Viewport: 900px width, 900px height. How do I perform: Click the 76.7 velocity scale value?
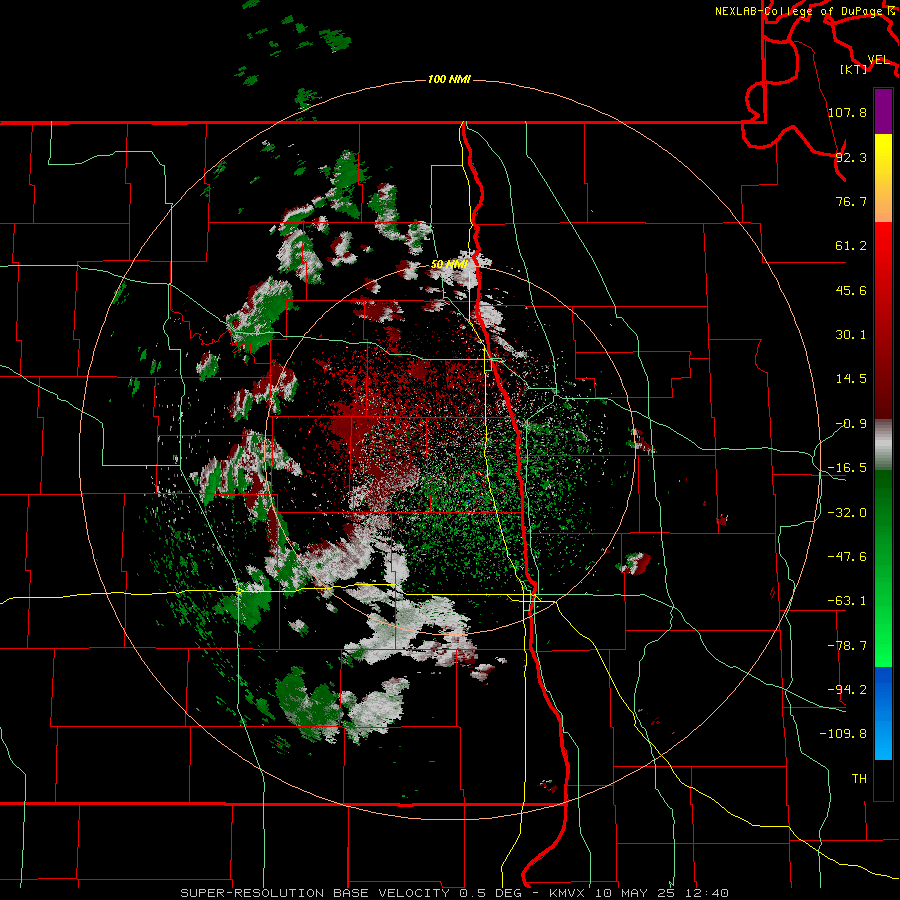click(x=851, y=201)
